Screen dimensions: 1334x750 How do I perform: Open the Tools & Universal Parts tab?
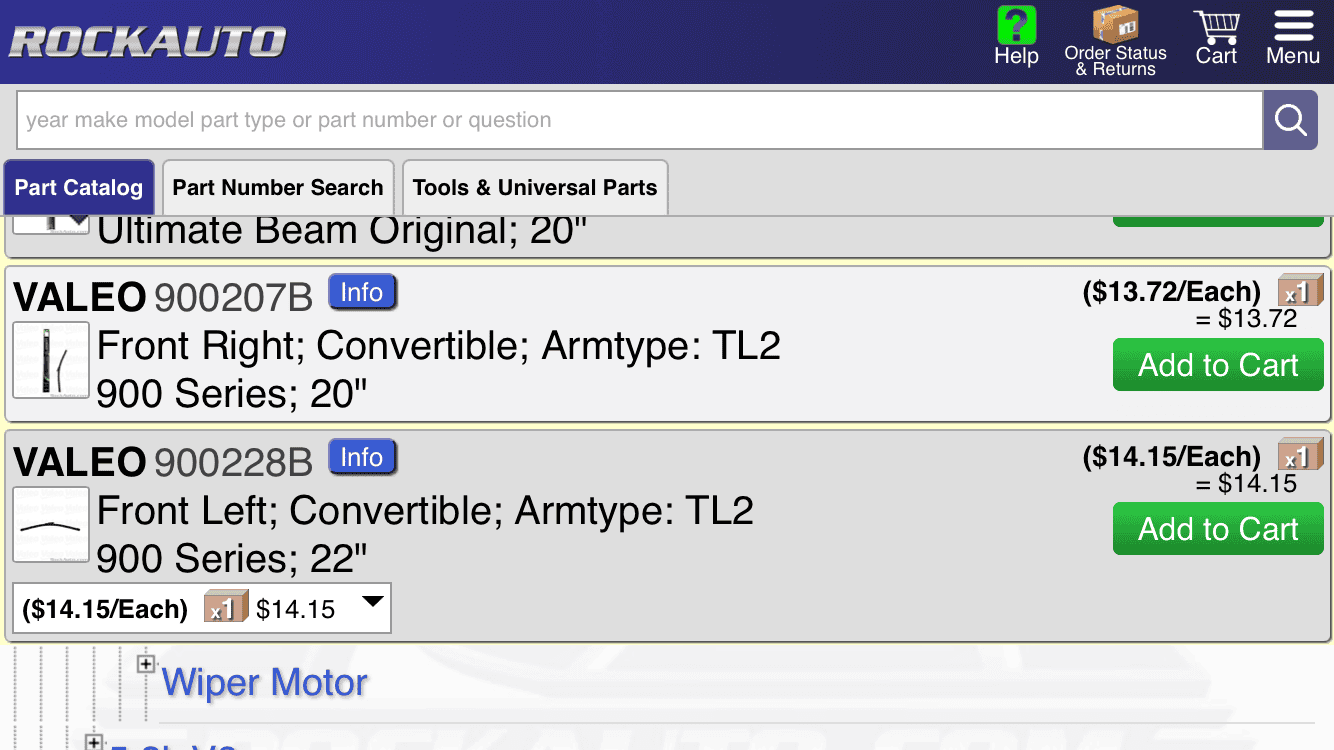535,188
